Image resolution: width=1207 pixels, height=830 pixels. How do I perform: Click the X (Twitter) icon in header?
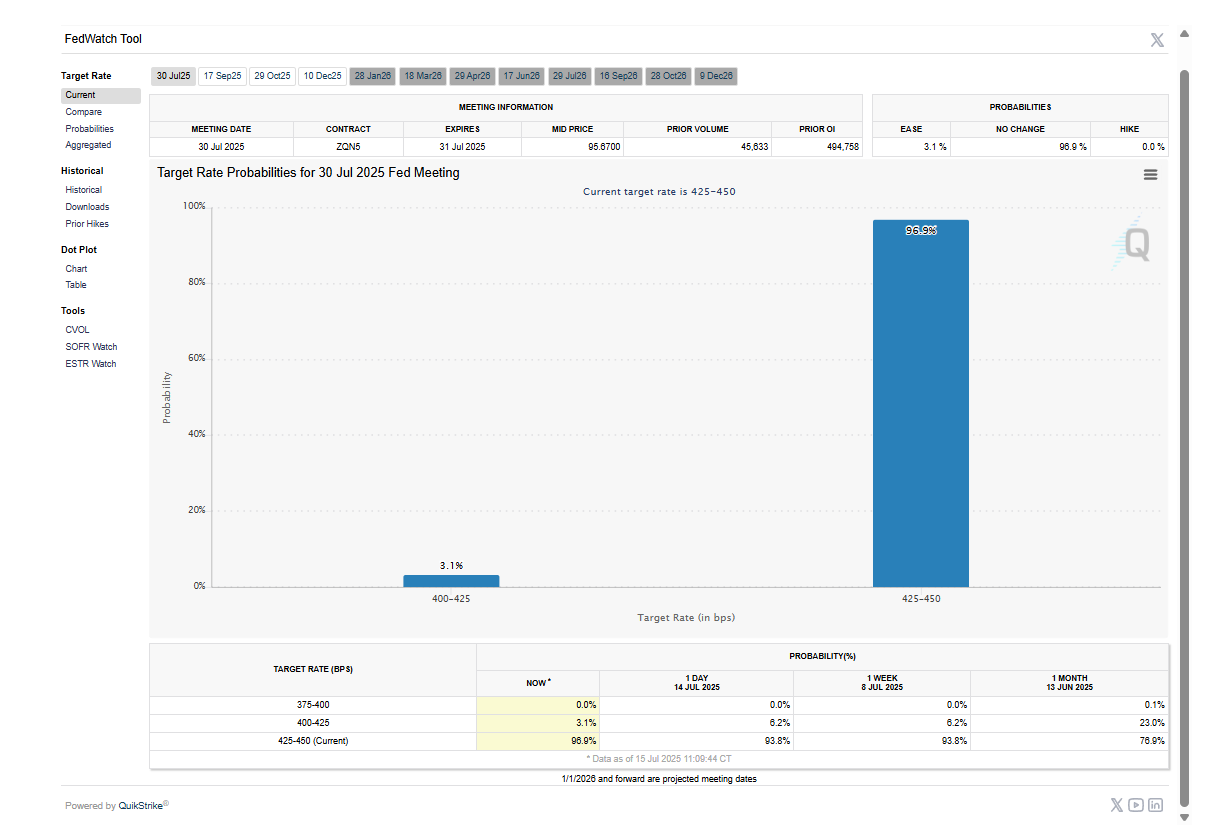pyautogui.click(x=1157, y=40)
